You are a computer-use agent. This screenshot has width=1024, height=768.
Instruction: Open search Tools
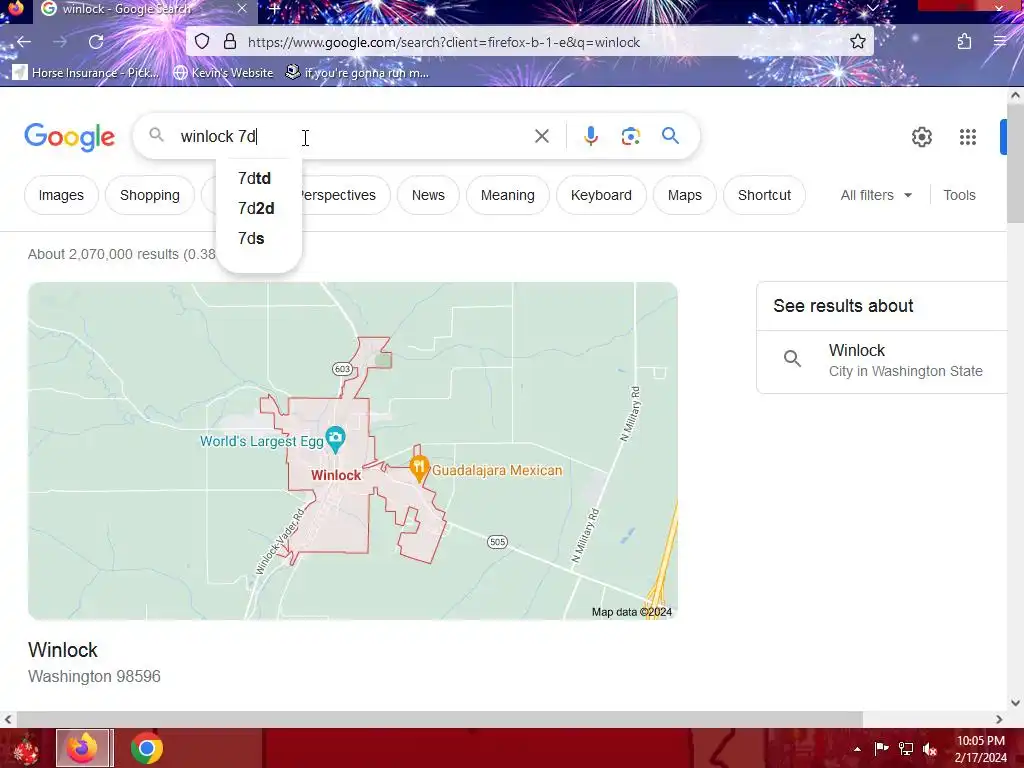coord(959,195)
